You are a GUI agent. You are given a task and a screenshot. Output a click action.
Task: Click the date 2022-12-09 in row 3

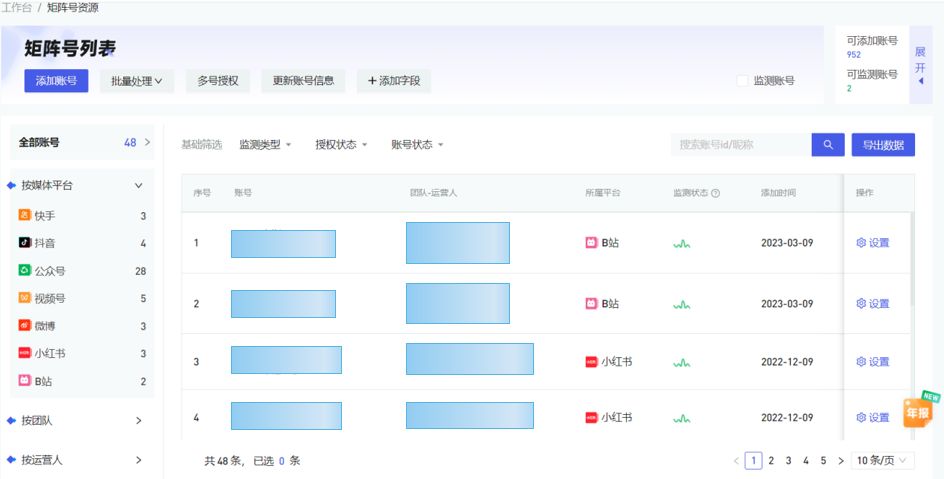pyautogui.click(x=787, y=362)
